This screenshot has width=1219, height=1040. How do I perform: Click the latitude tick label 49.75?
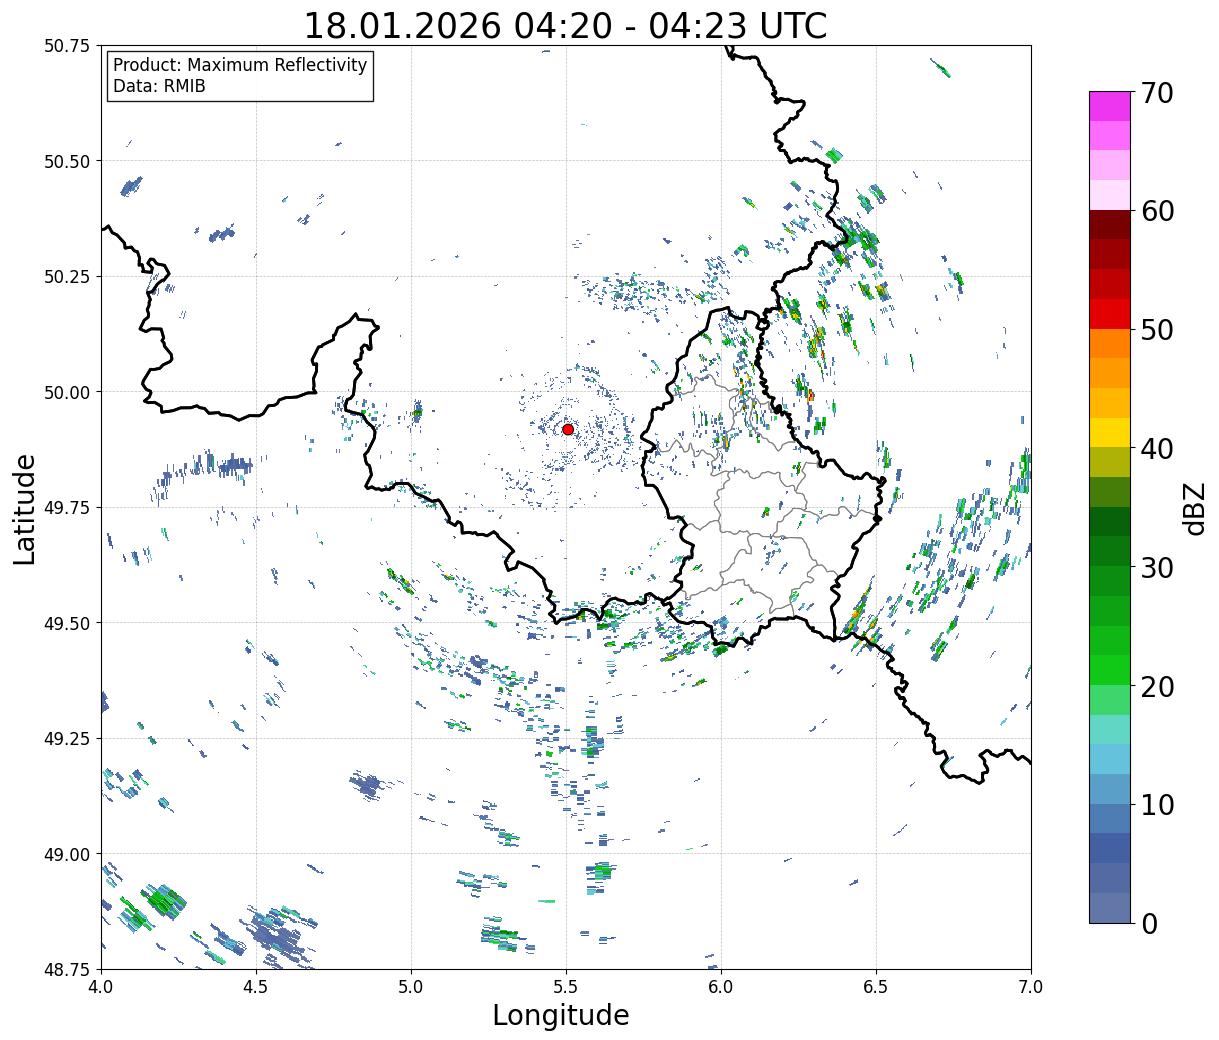pyautogui.click(x=67, y=508)
